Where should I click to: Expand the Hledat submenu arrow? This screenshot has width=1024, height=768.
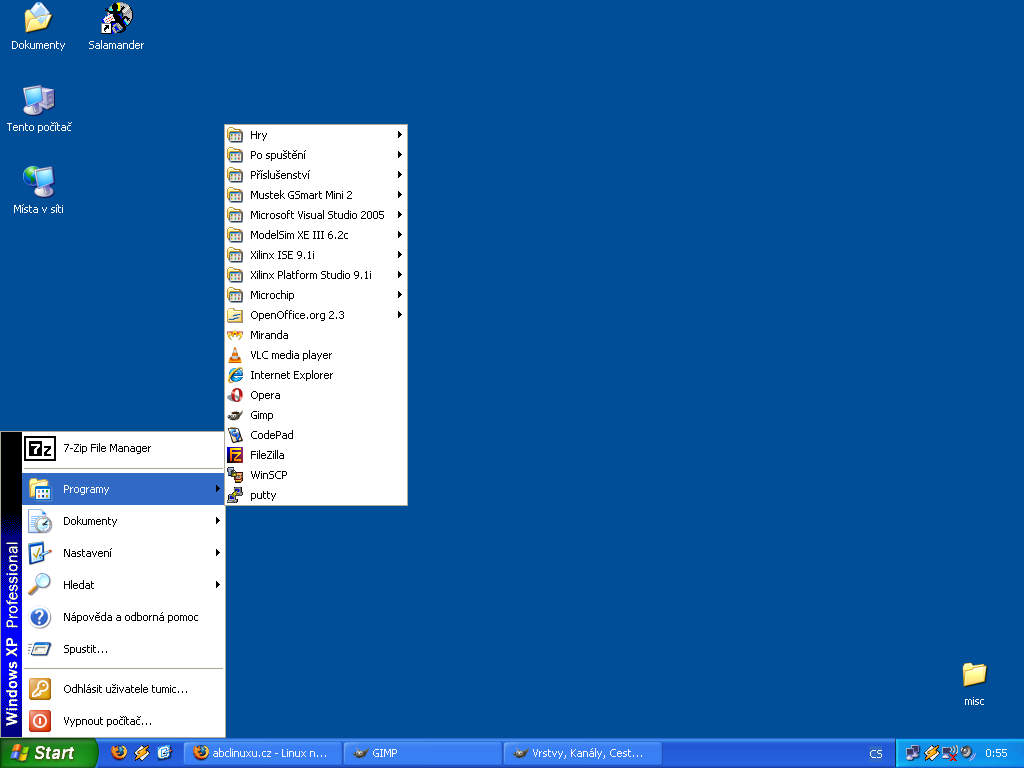217,584
